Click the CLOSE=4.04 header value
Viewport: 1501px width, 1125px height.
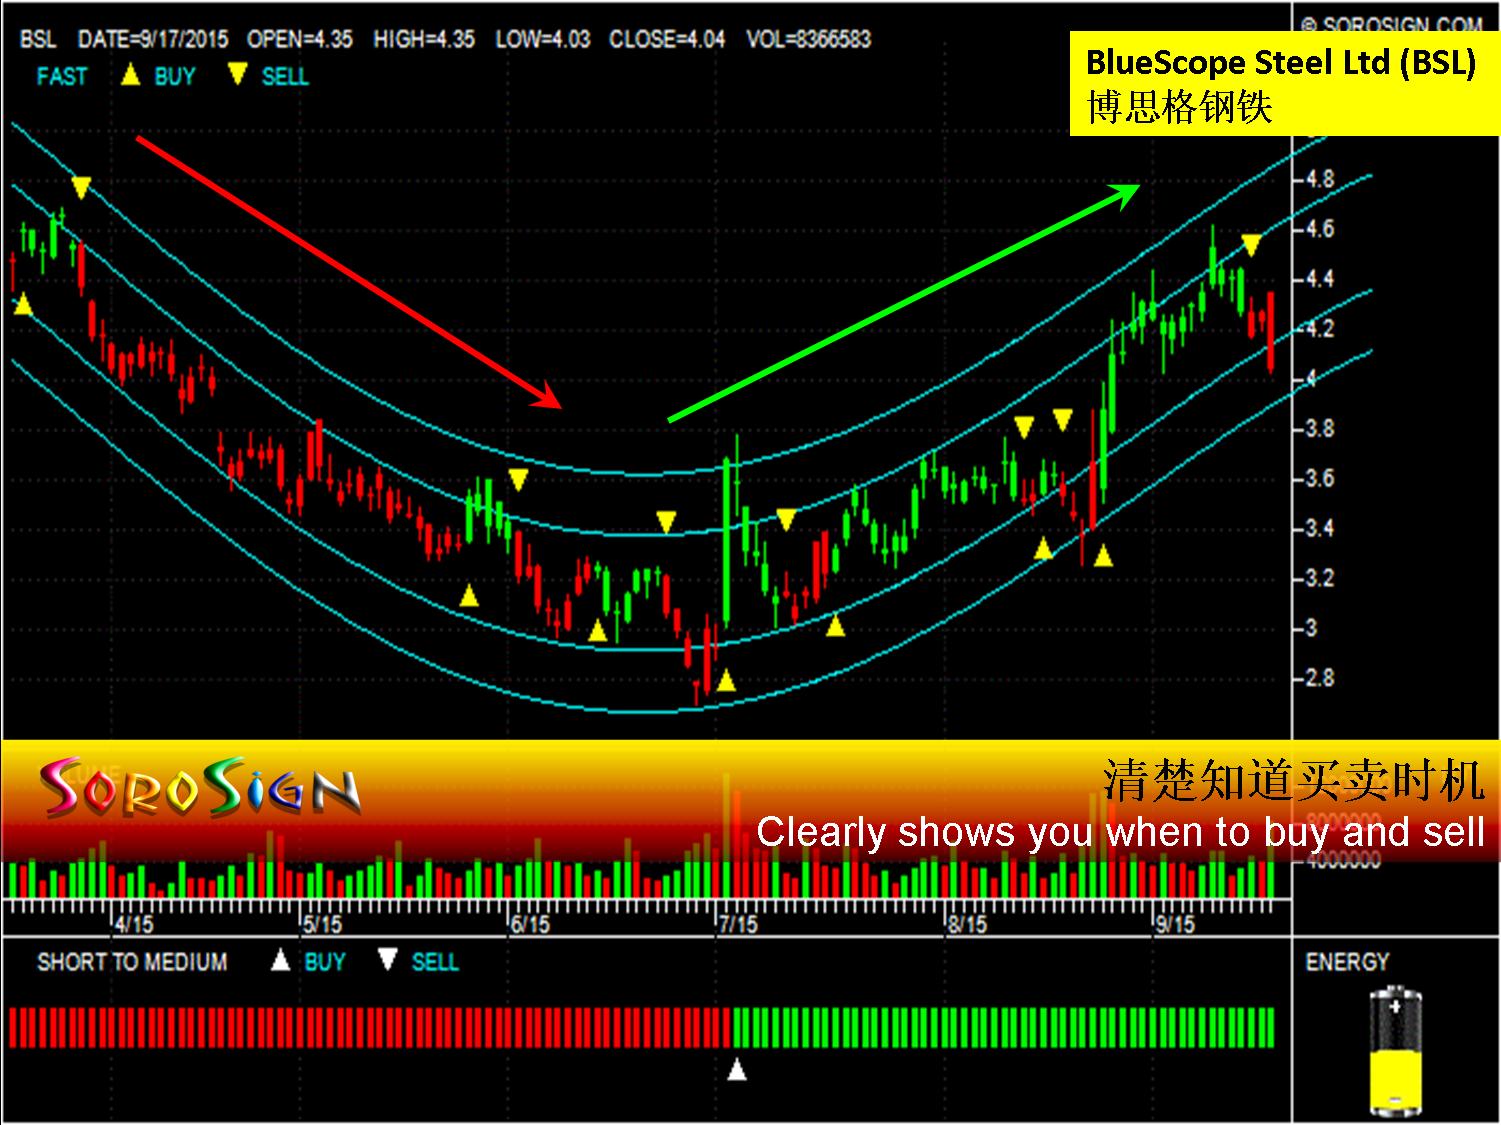(x=667, y=40)
